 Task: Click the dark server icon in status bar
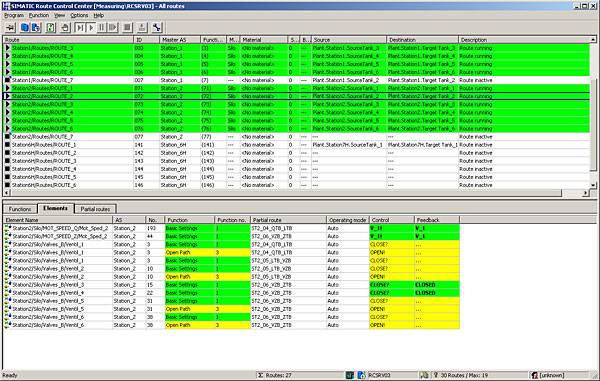tap(350, 375)
